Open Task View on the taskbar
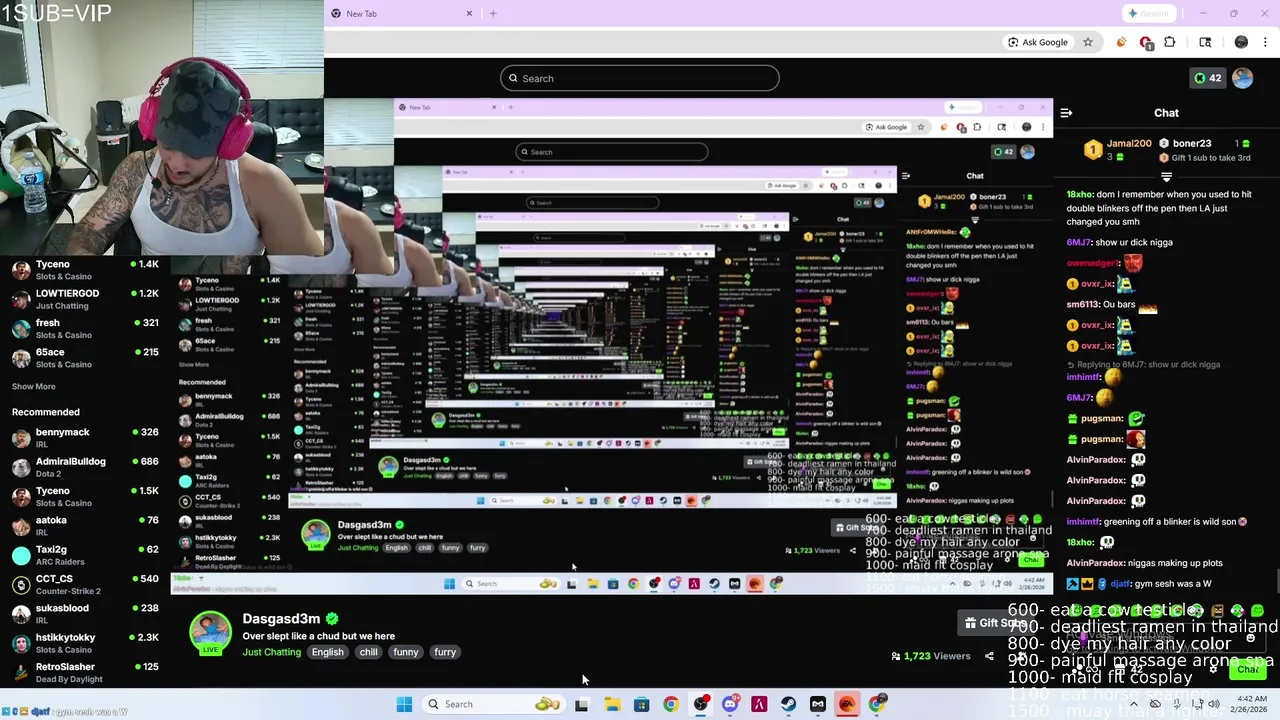1280x720 pixels. 582,704
